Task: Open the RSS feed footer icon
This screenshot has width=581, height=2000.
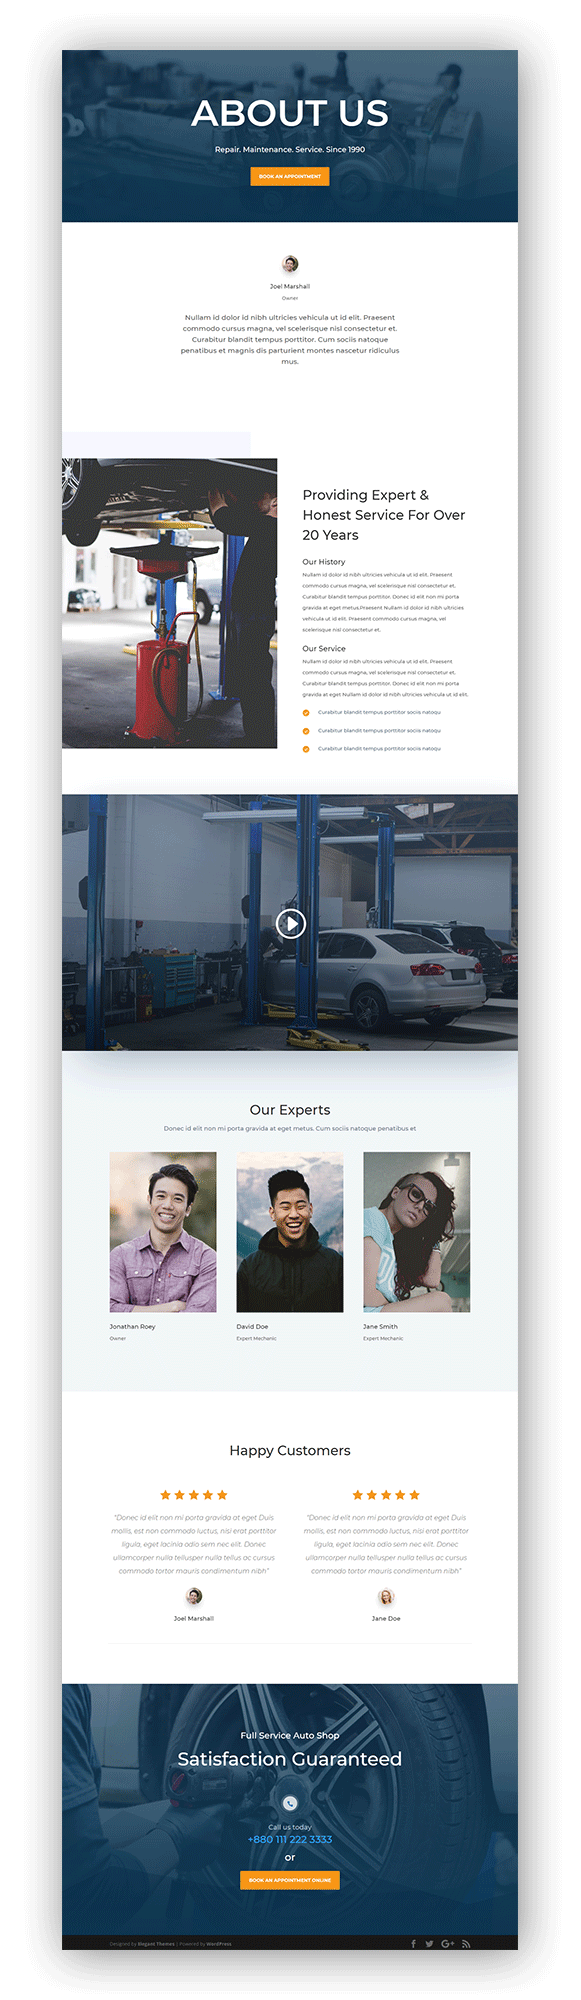Action: [x=465, y=1943]
